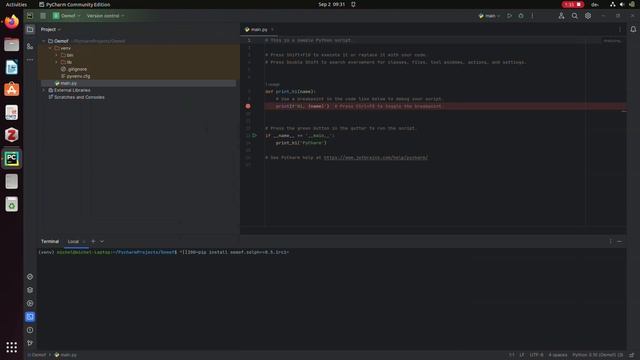Open Code With Me icon

click(x=561, y=16)
